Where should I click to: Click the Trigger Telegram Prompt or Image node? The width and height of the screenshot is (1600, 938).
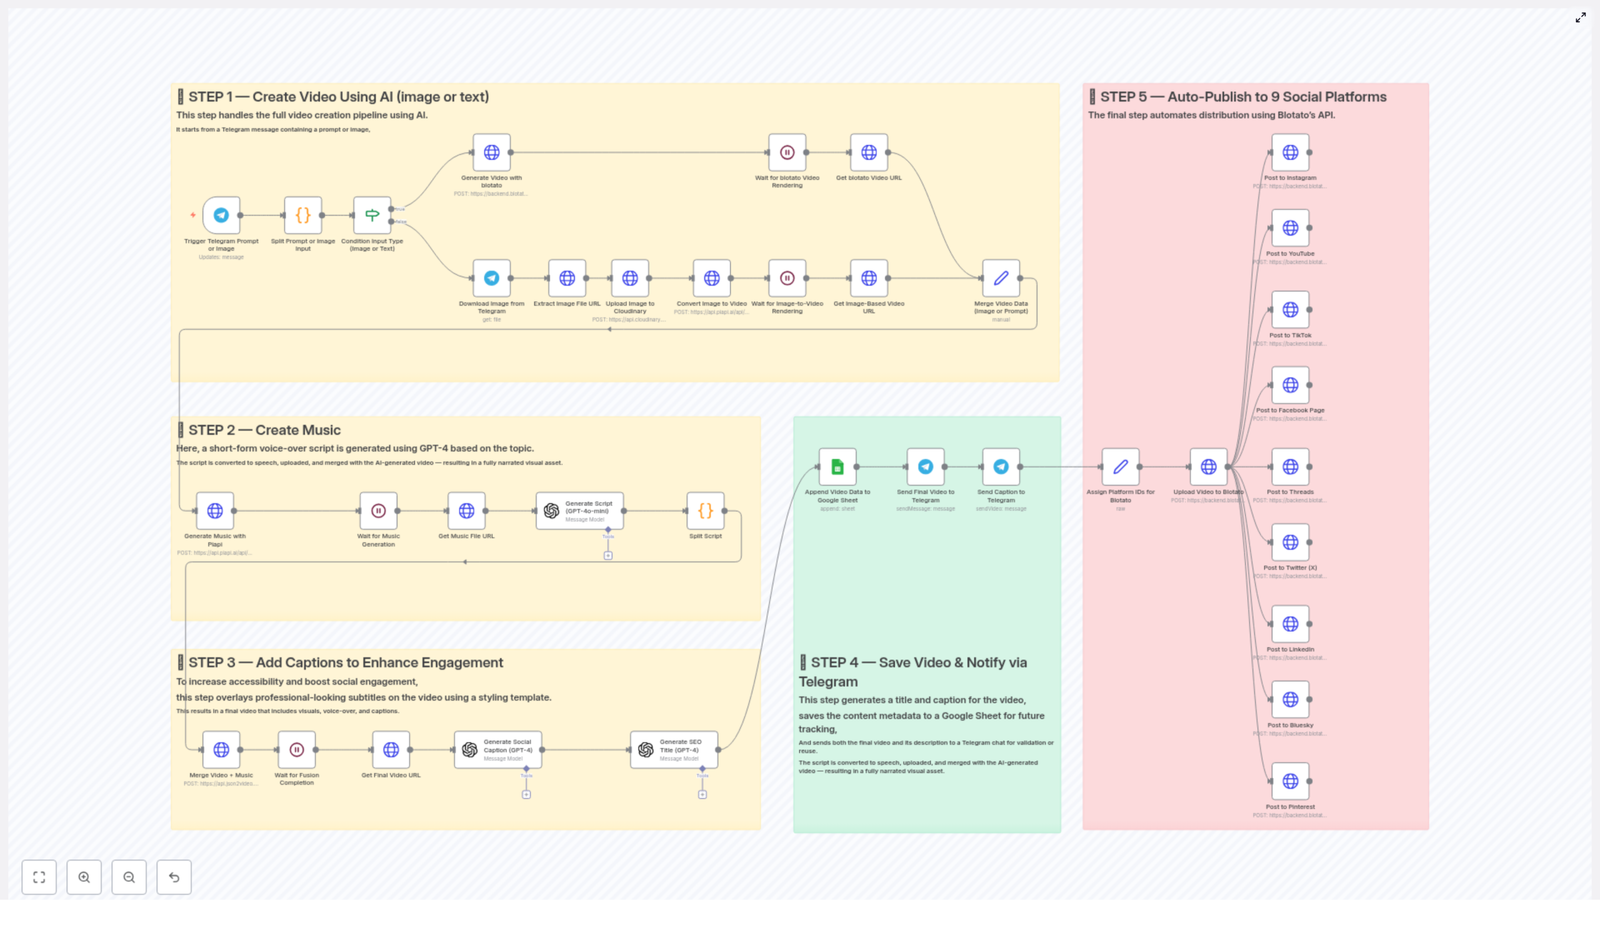(221, 215)
